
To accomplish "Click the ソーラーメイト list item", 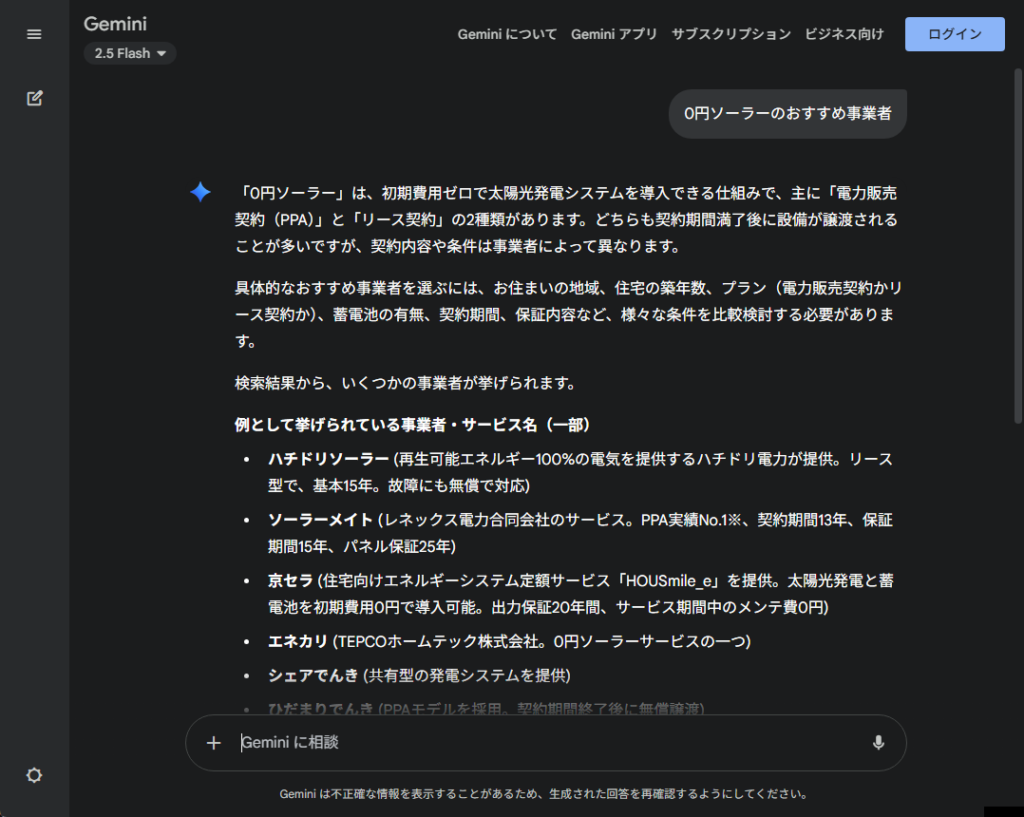I will point(320,520).
